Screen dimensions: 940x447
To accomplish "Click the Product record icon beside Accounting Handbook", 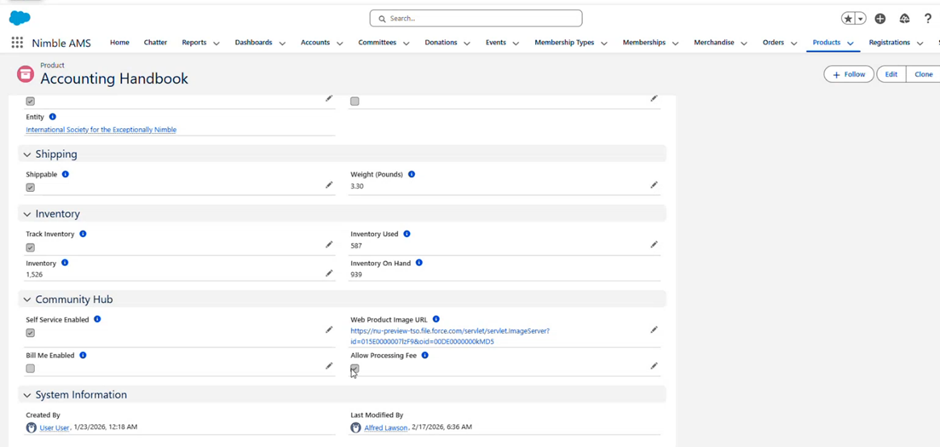I will coord(25,74).
